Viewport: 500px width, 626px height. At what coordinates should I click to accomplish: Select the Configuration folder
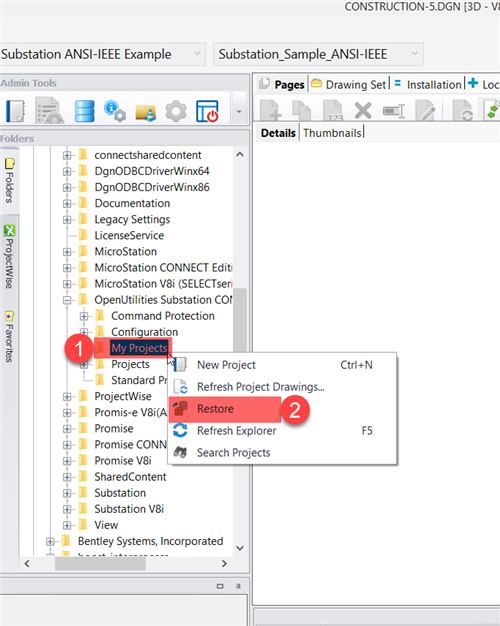point(145,332)
